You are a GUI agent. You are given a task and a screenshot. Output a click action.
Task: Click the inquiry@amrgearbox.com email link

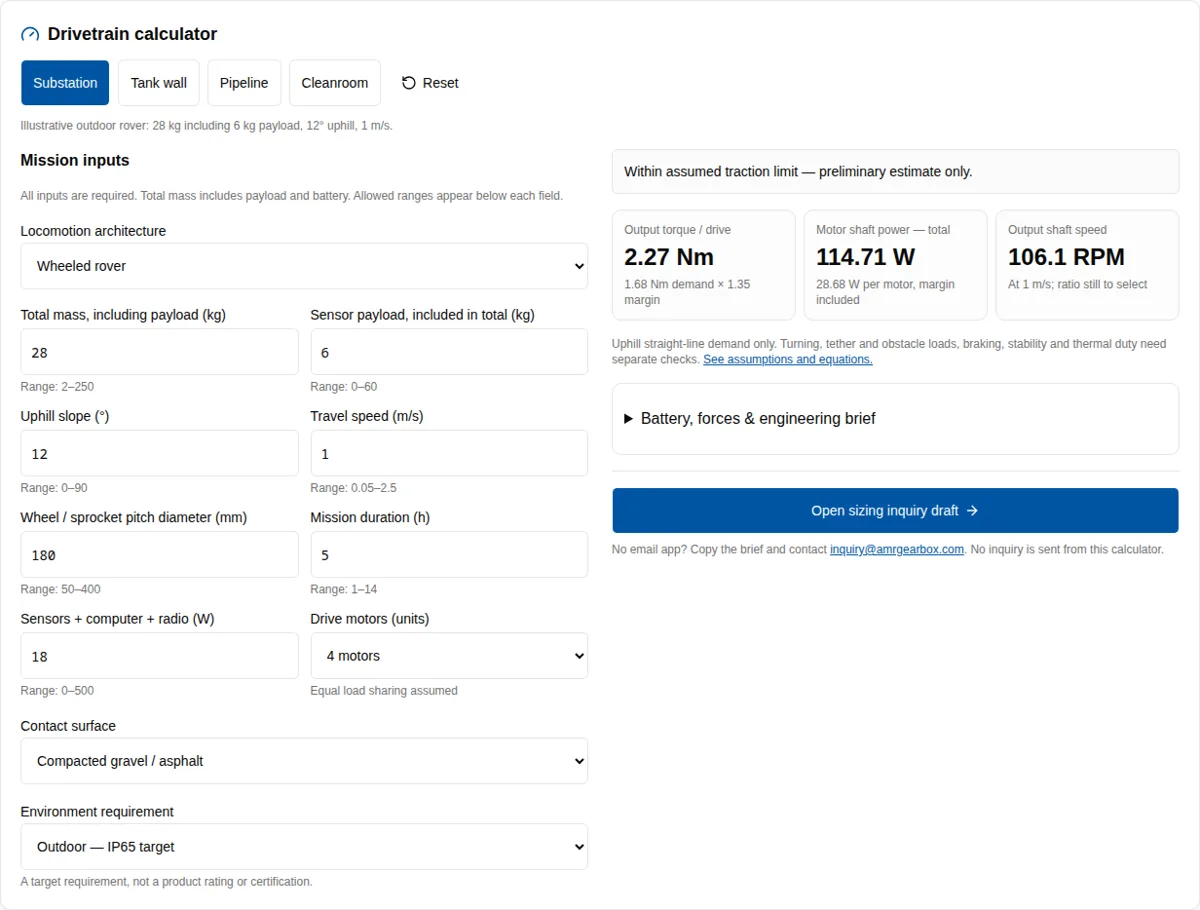[897, 550]
